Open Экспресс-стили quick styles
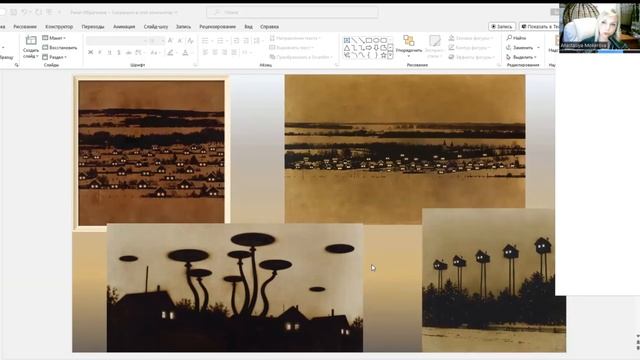 click(434, 46)
